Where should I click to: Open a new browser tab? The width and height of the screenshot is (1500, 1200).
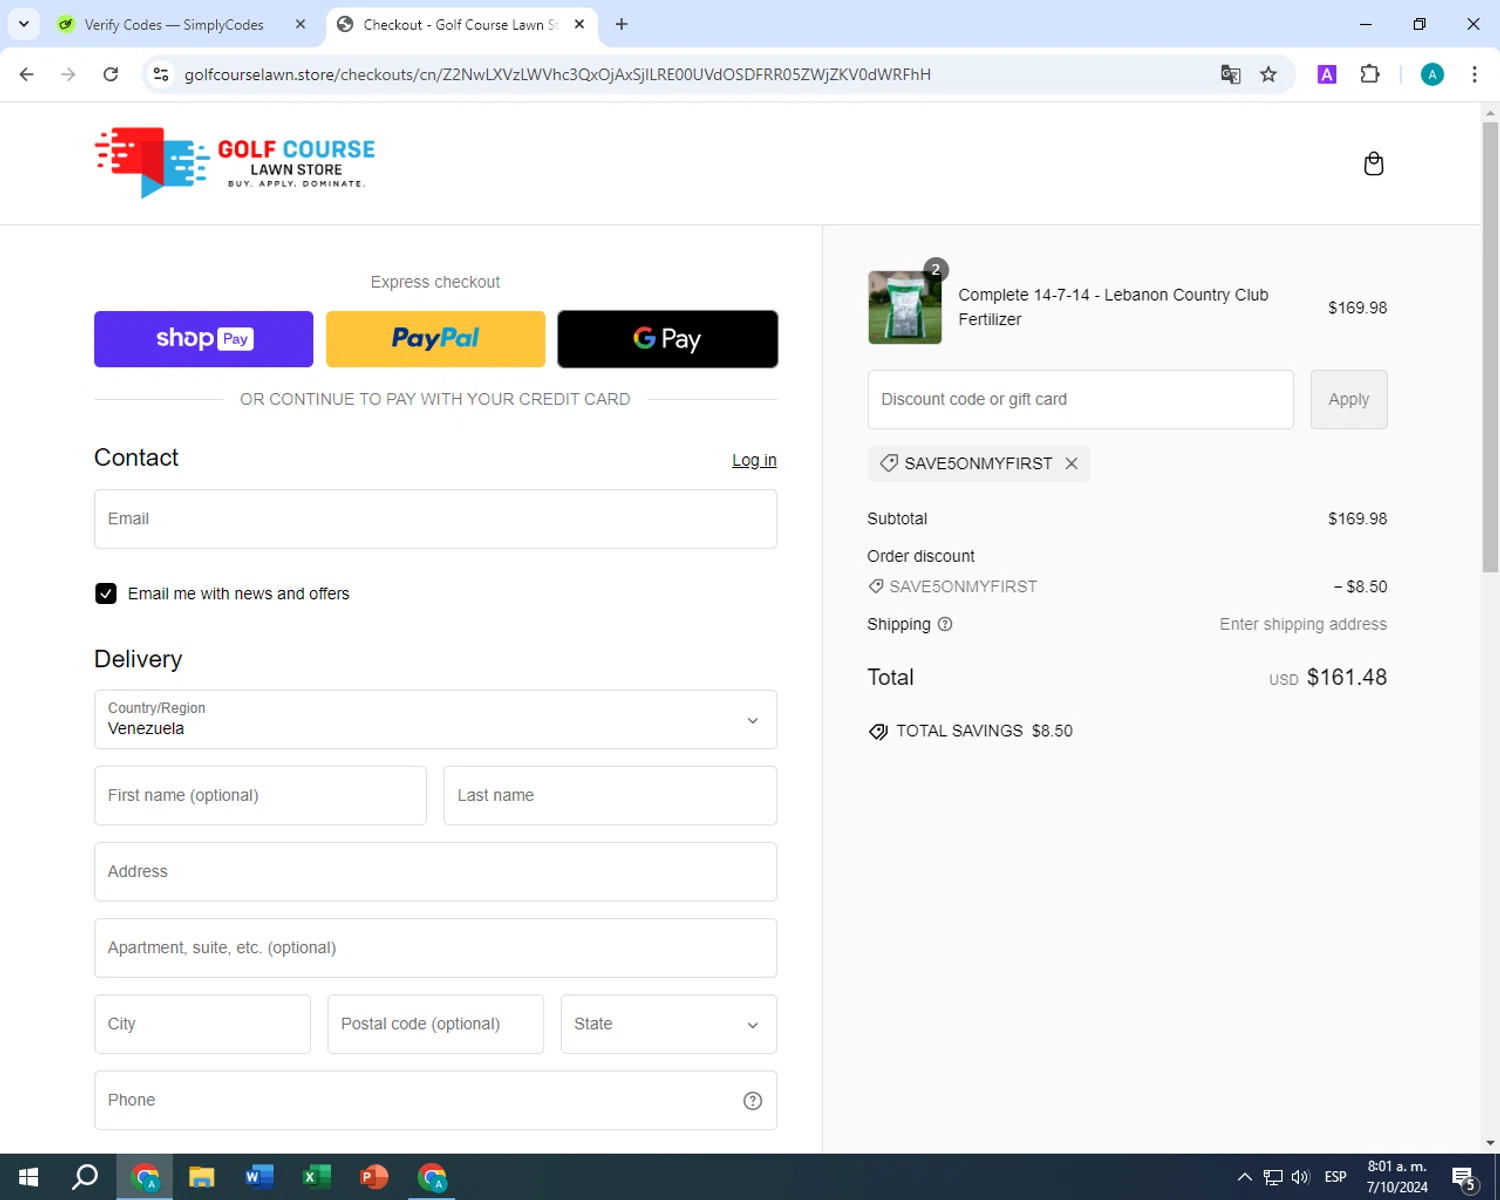(x=621, y=24)
